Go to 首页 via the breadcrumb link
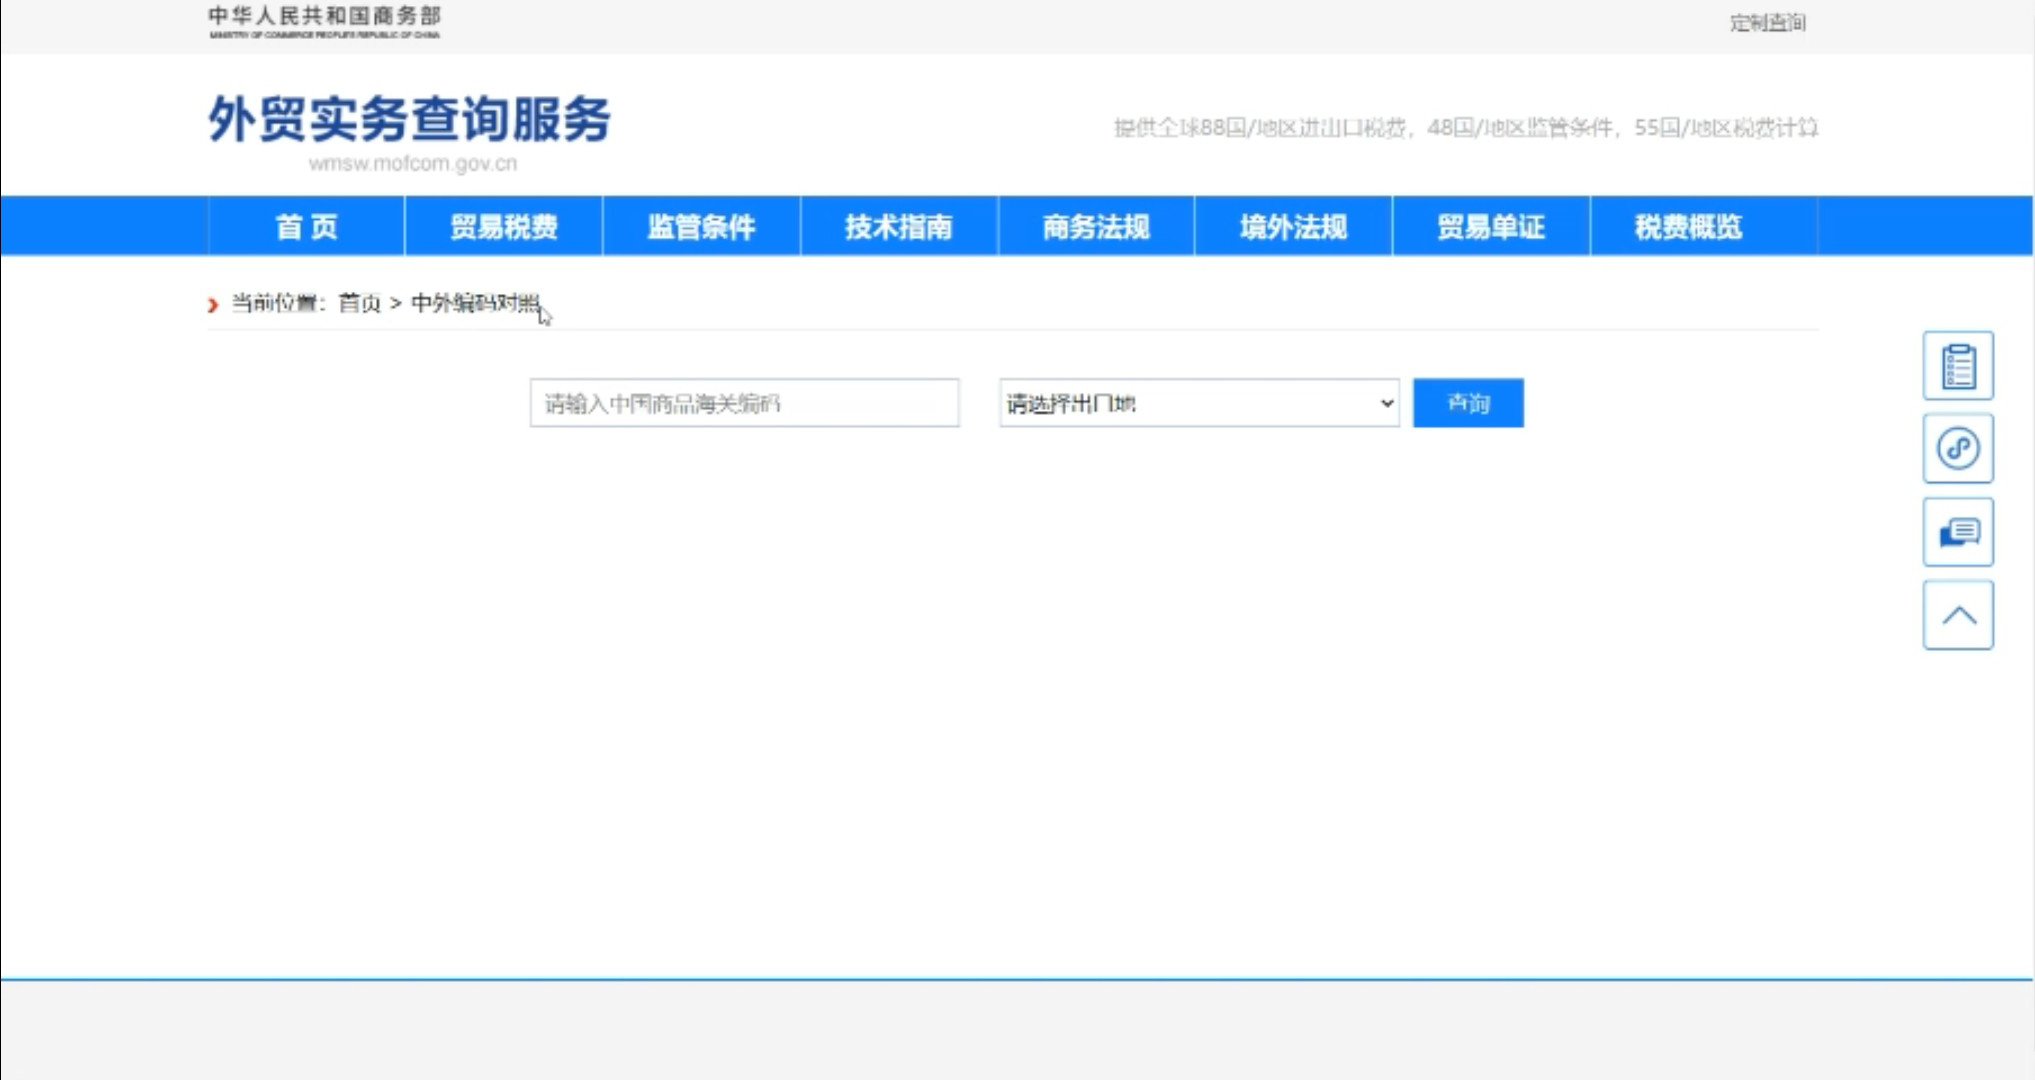2035x1080 pixels. click(x=361, y=304)
